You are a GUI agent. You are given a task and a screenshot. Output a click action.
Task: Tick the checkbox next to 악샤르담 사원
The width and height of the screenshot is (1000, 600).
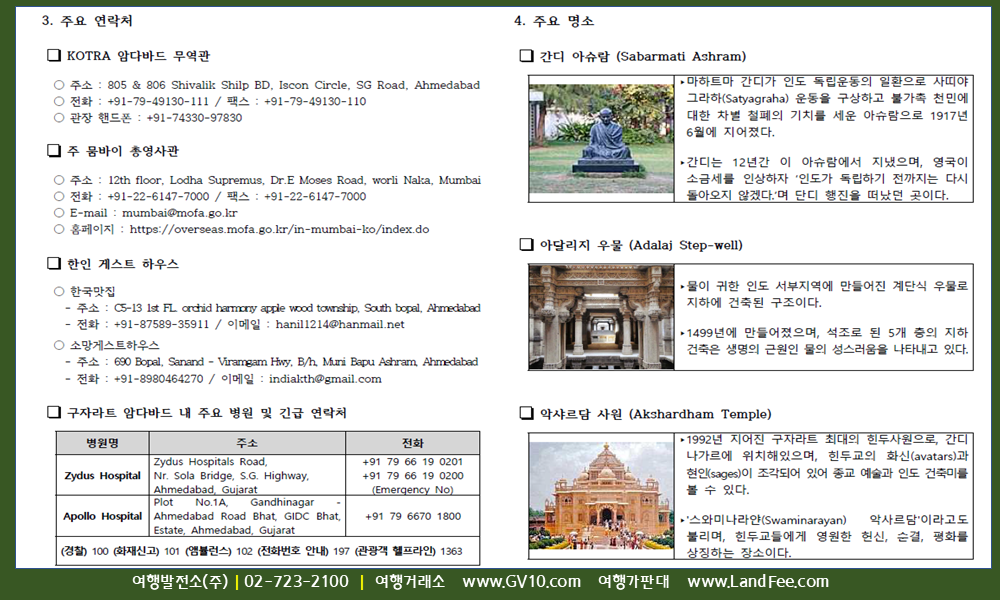coord(526,414)
